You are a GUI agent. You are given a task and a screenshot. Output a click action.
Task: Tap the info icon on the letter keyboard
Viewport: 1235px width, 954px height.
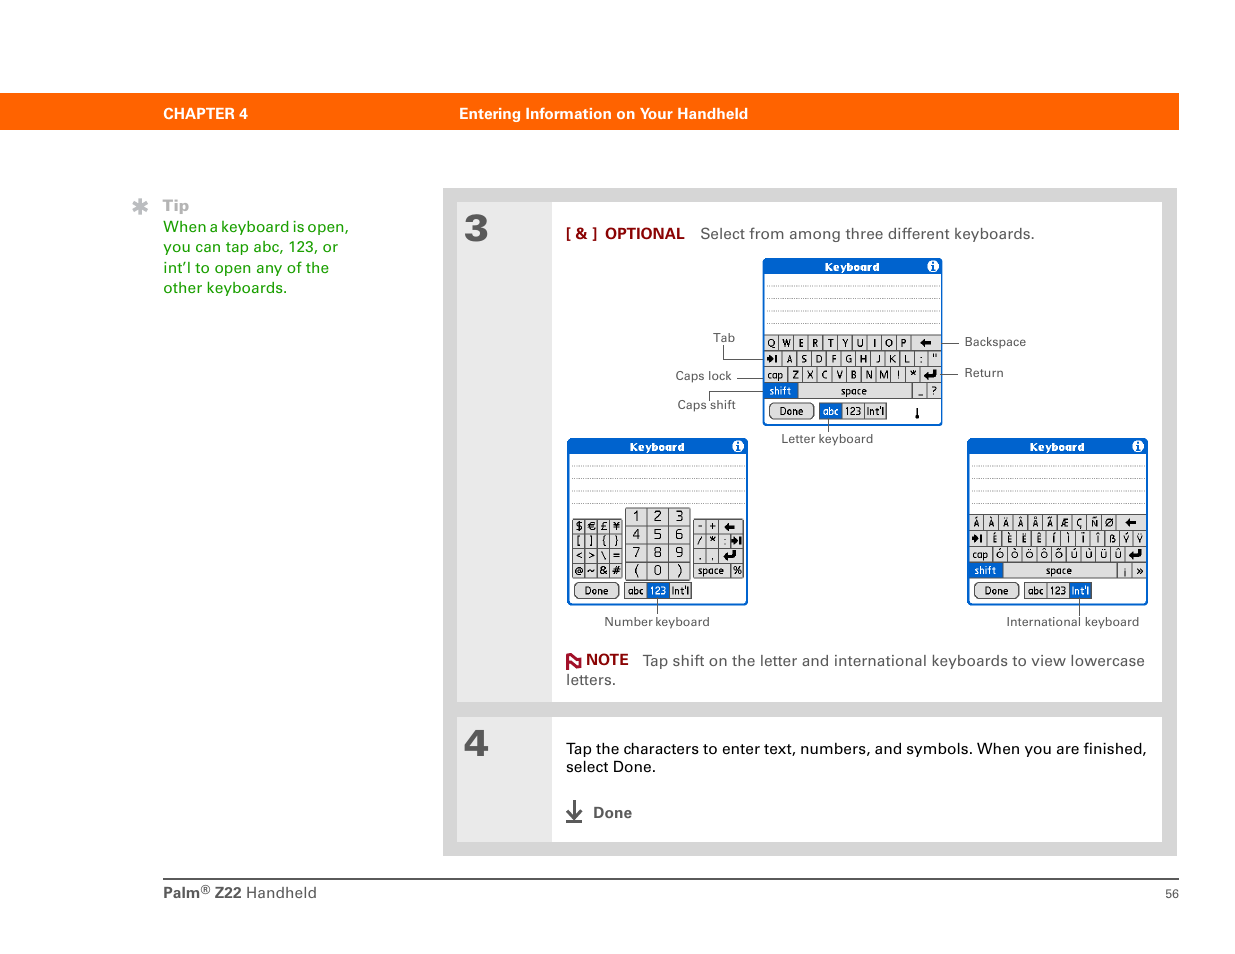coord(933,267)
